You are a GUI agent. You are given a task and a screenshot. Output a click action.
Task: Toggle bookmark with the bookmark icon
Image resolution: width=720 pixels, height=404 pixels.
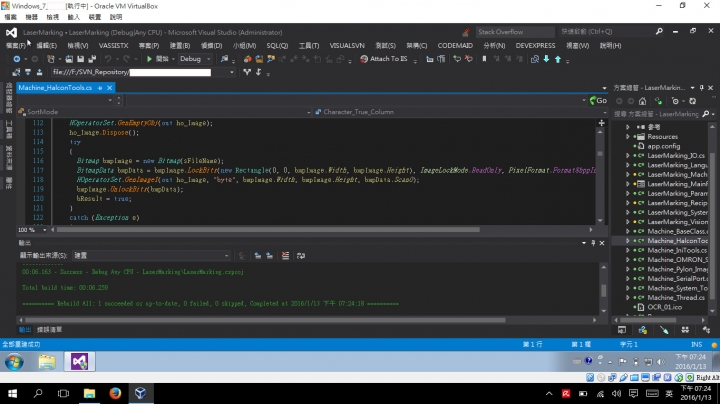[x=484, y=59]
